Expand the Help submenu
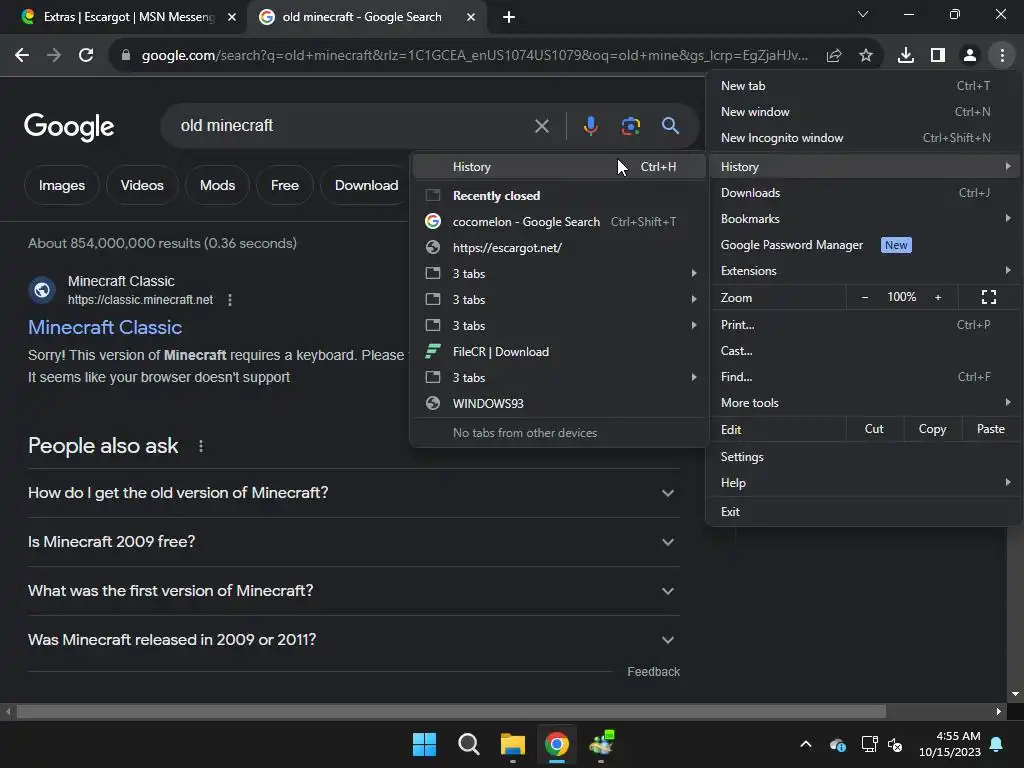This screenshot has width=1024, height=768. coord(864,483)
